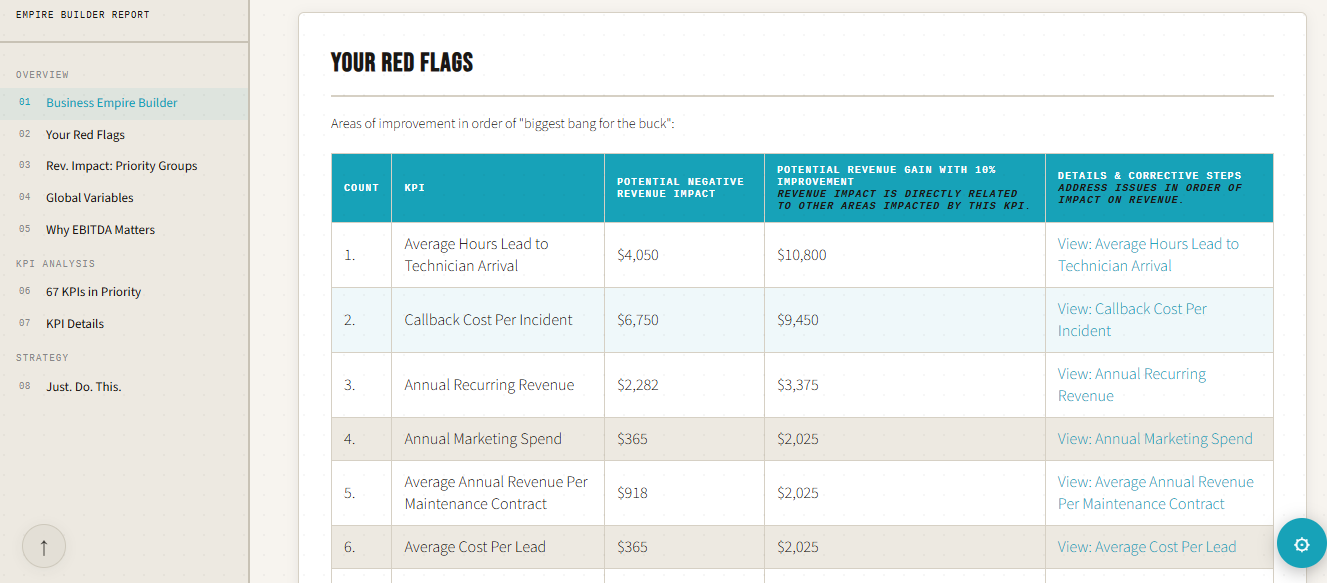Click the Your Red Flags heading
The image size is (1327, 583).
point(402,63)
